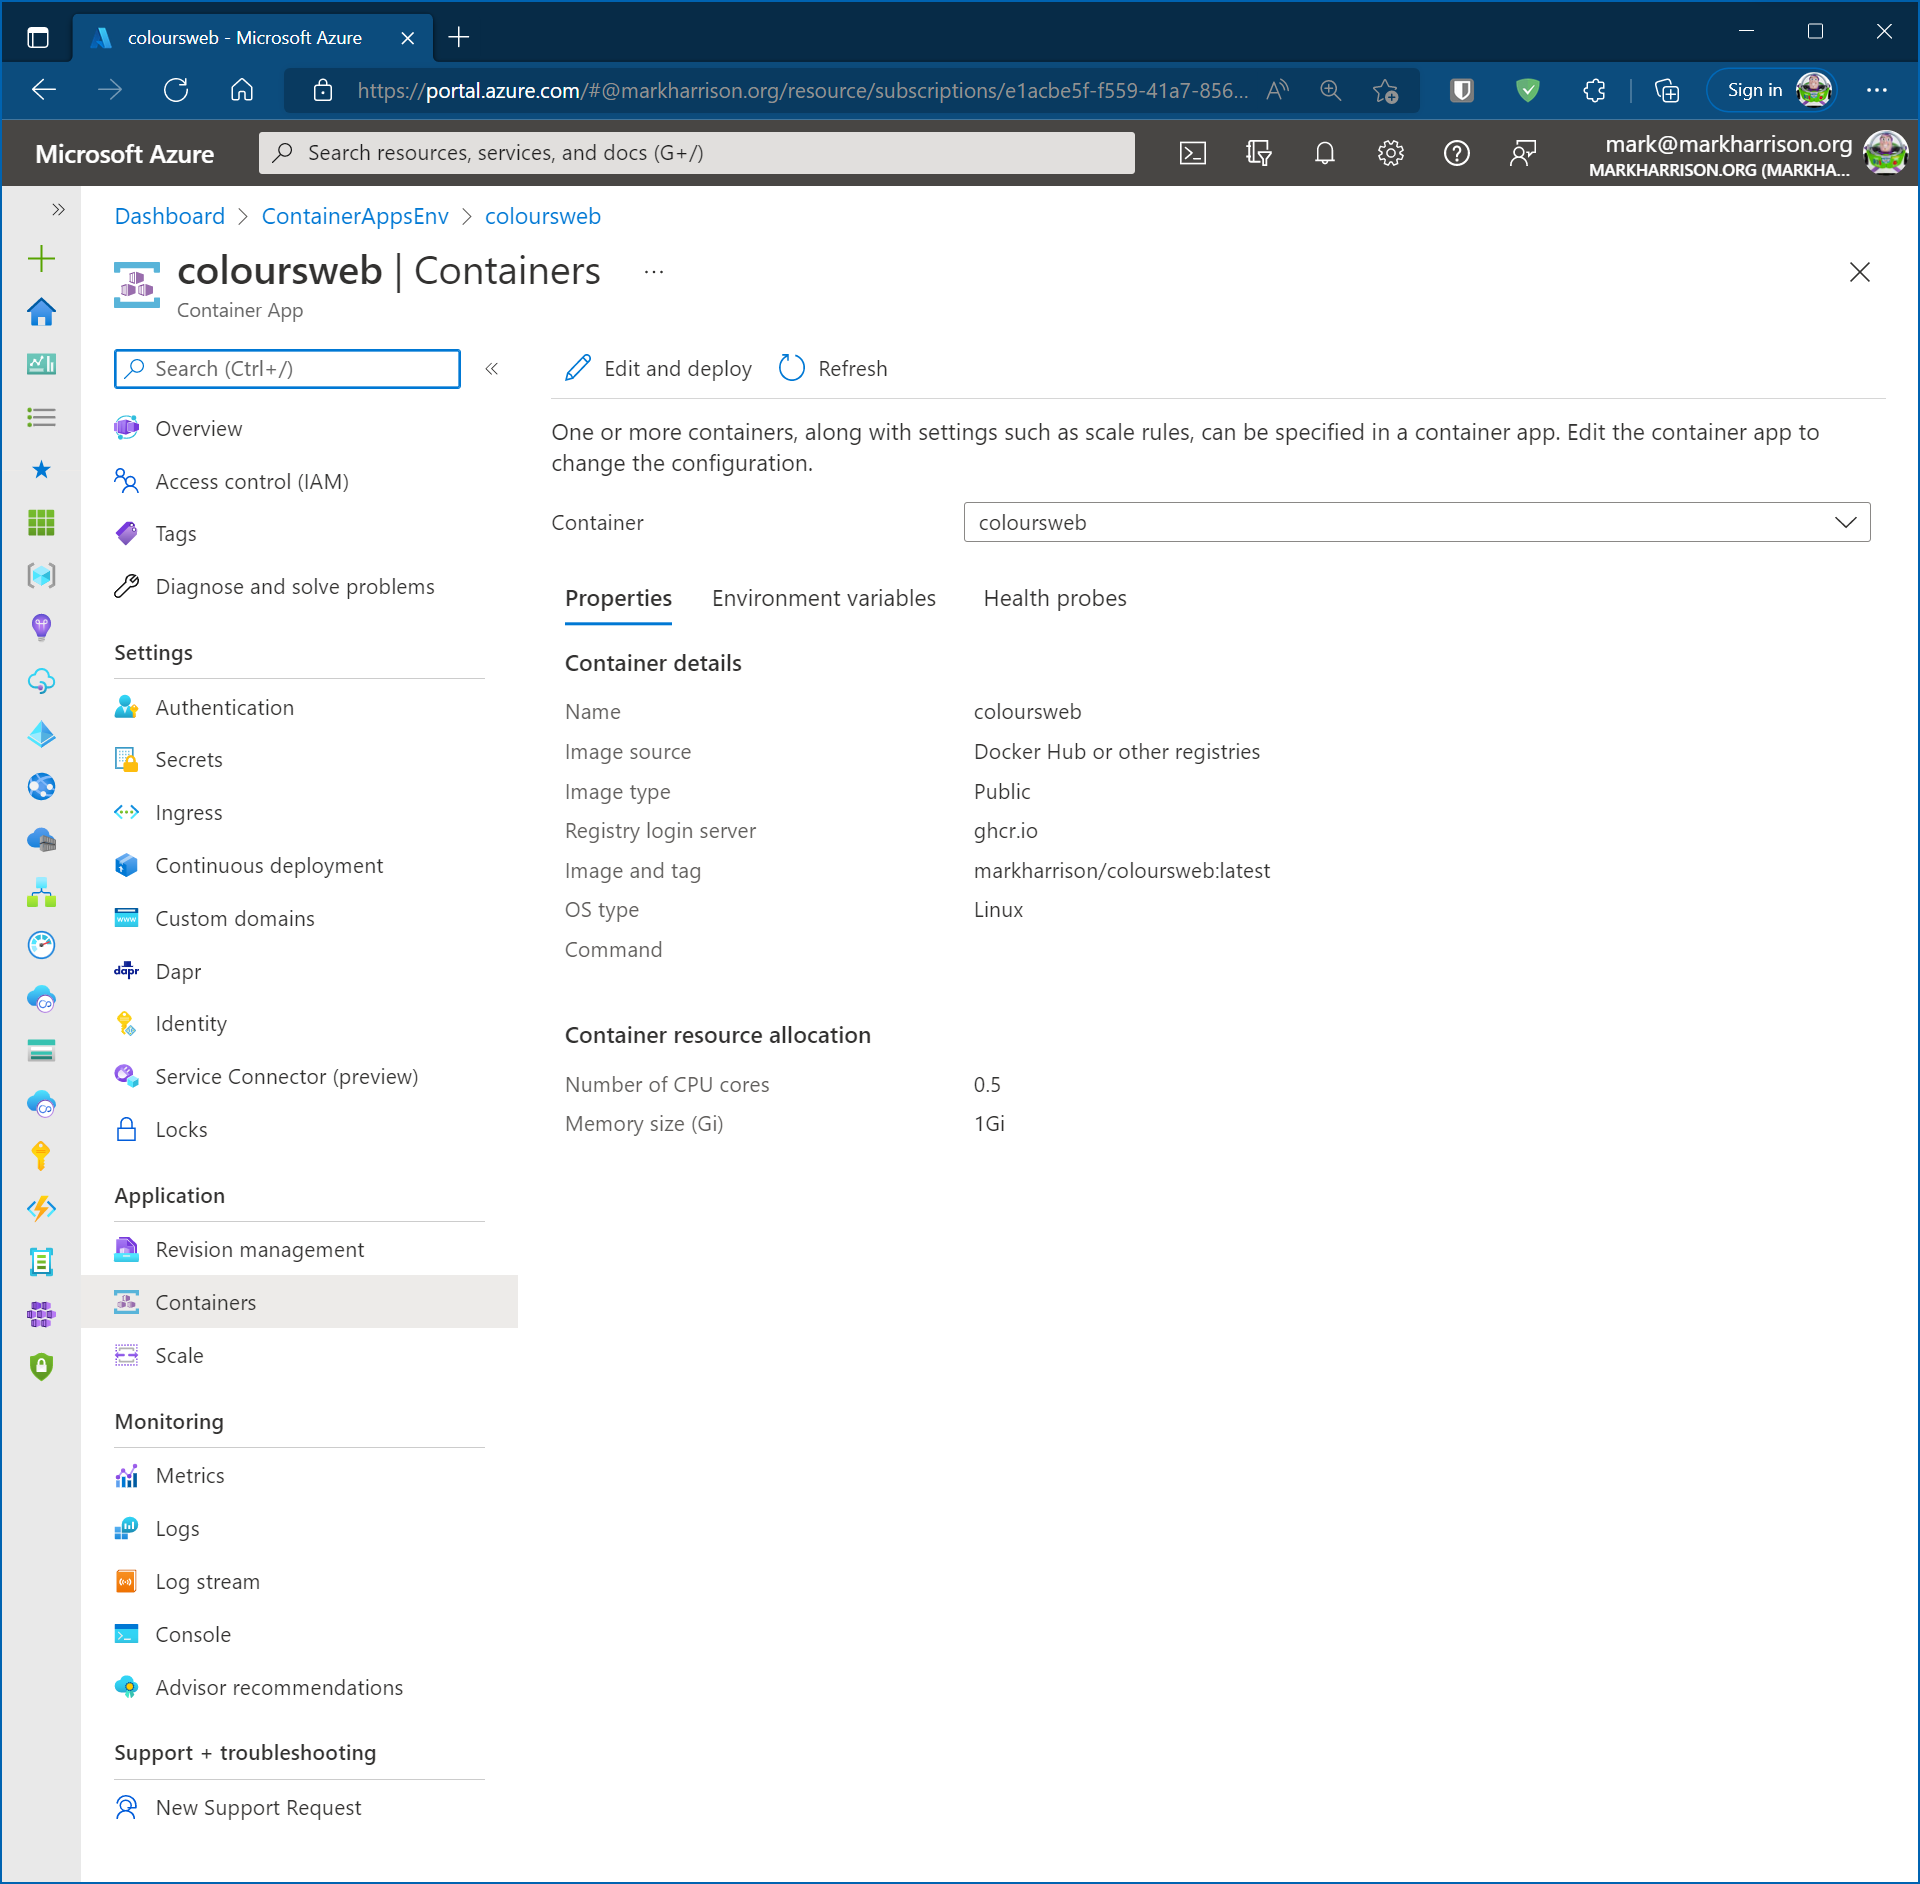Click the help question mark icon
This screenshot has height=1884, width=1920.
(x=1456, y=153)
